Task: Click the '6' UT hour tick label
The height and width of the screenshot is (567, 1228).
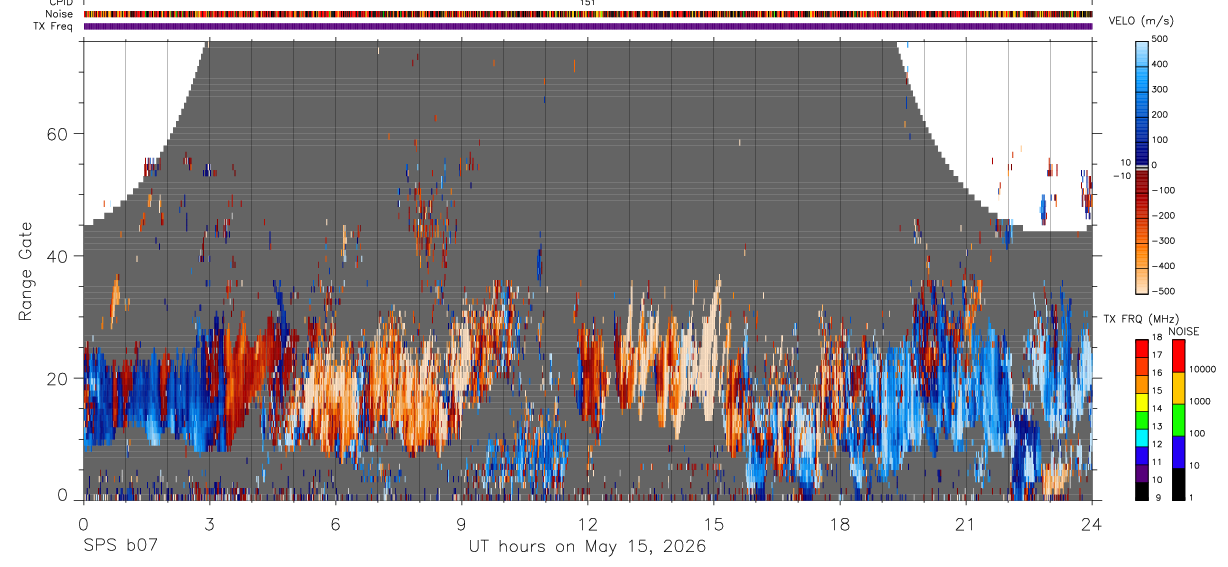Action: pos(335,524)
